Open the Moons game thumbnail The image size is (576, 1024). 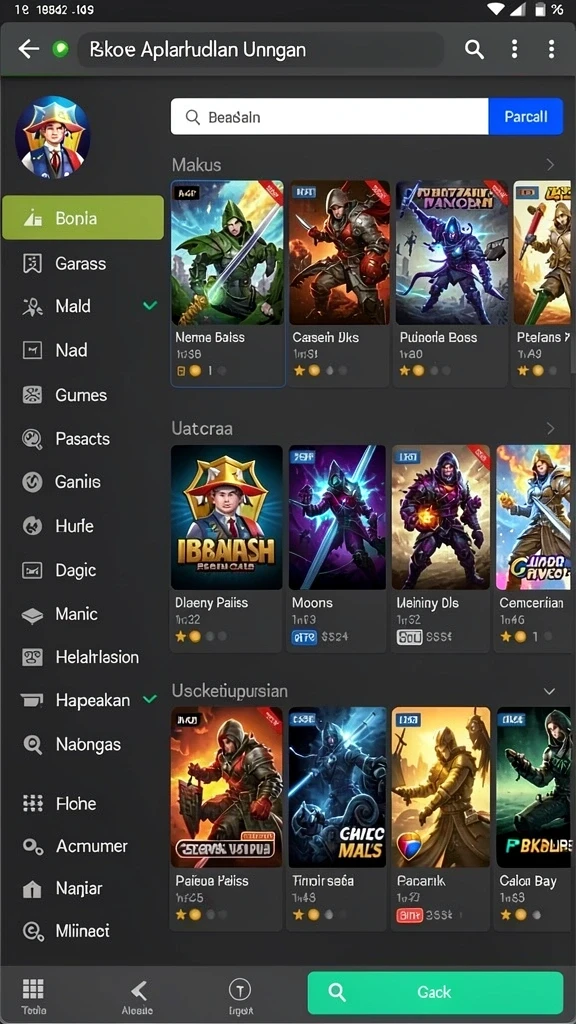click(337, 518)
